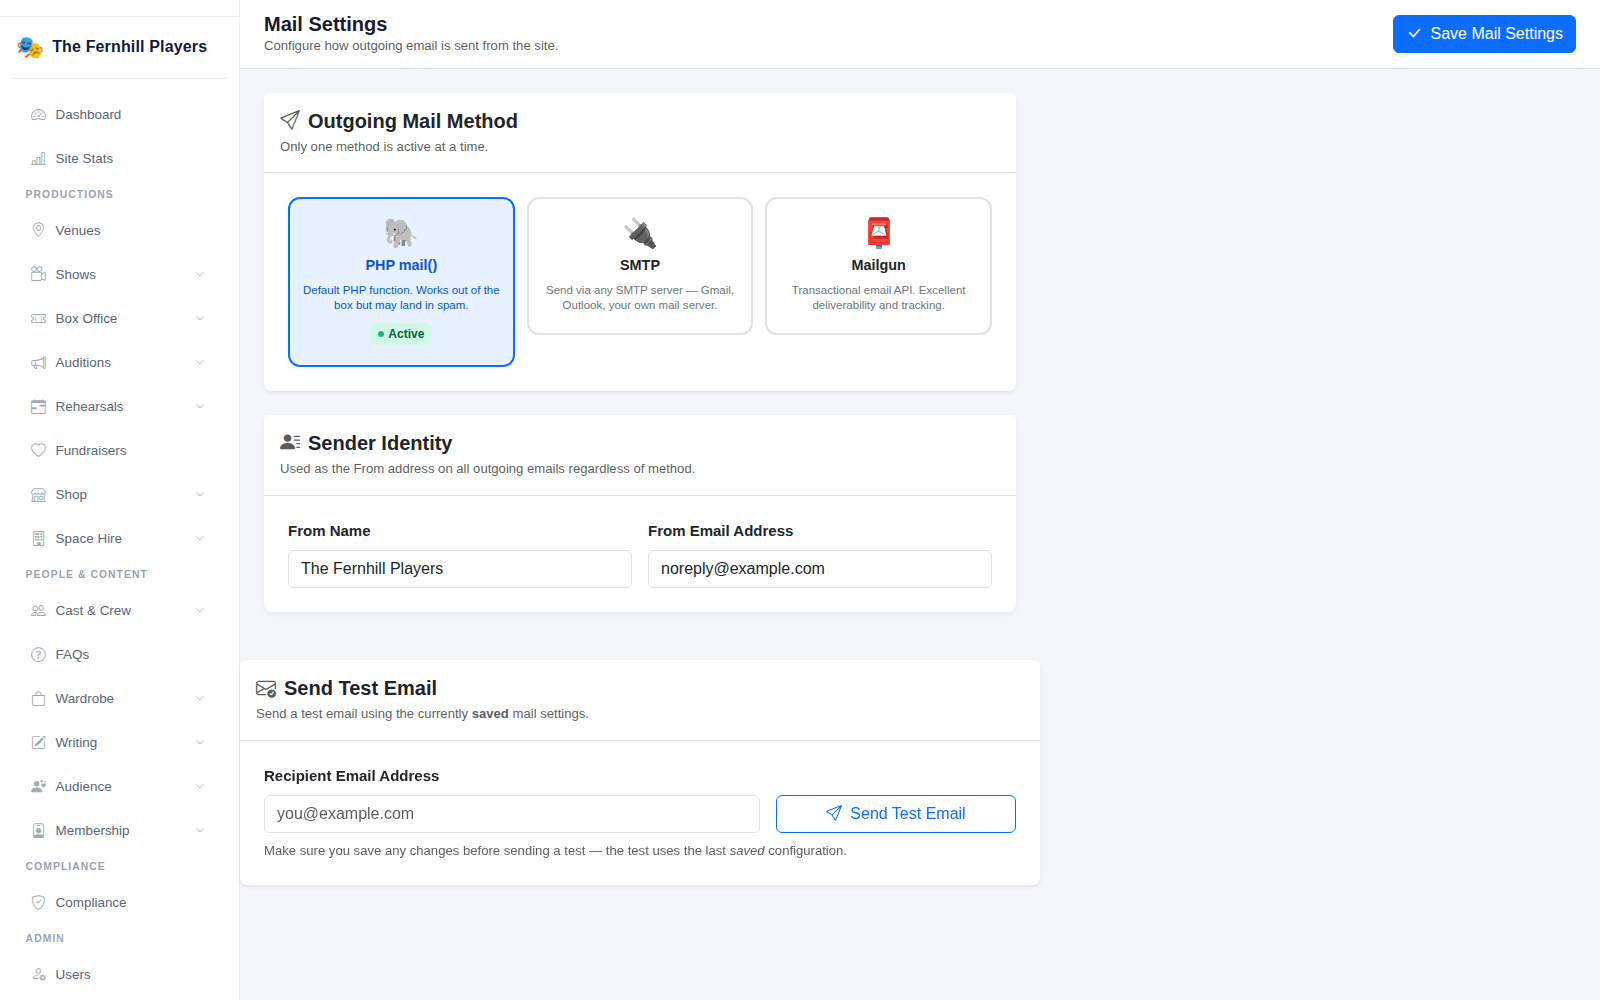Click Save Mail Settings button
Viewport: 1600px width, 1000px height.
[1484, 34]
